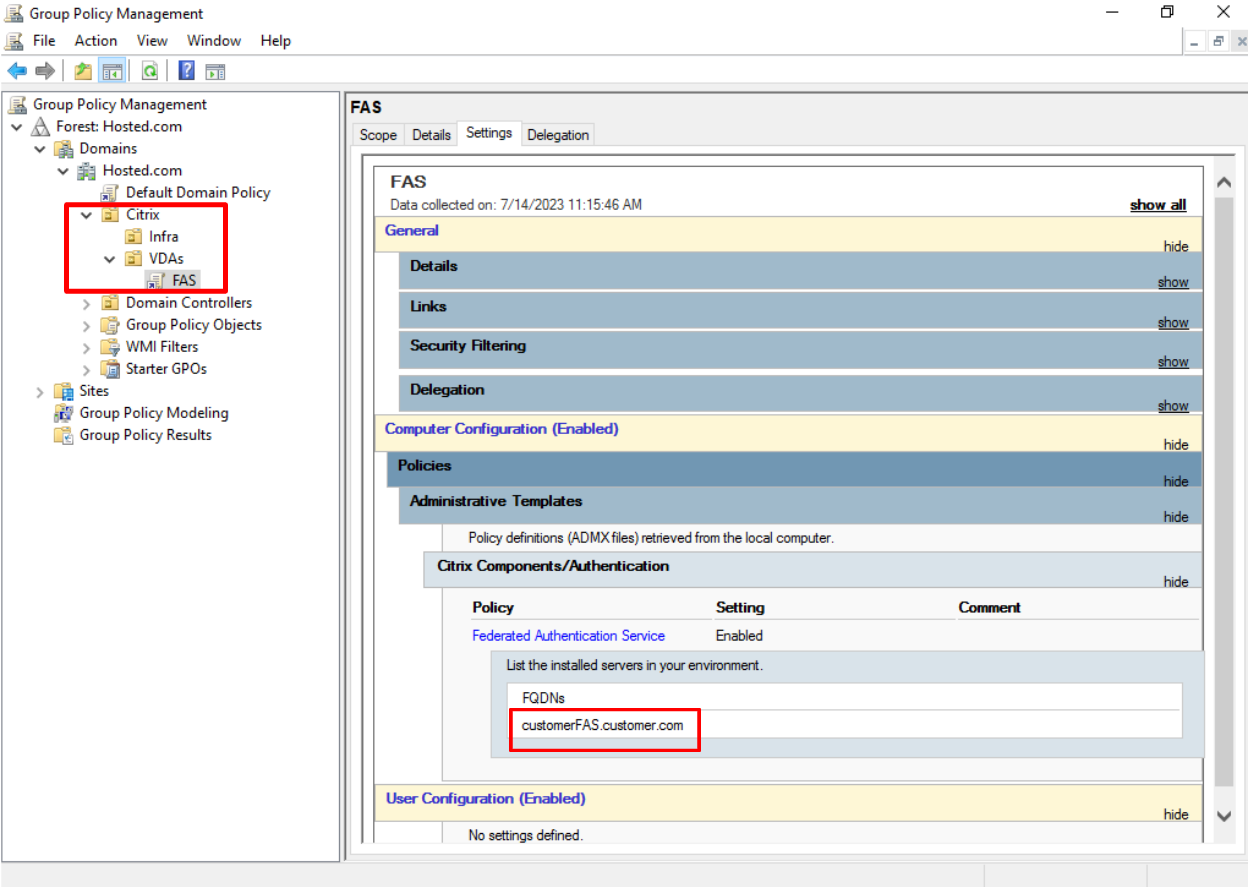Click the report's scroll down arrow
1251x887 pixels.
[x=1224, y=816]
